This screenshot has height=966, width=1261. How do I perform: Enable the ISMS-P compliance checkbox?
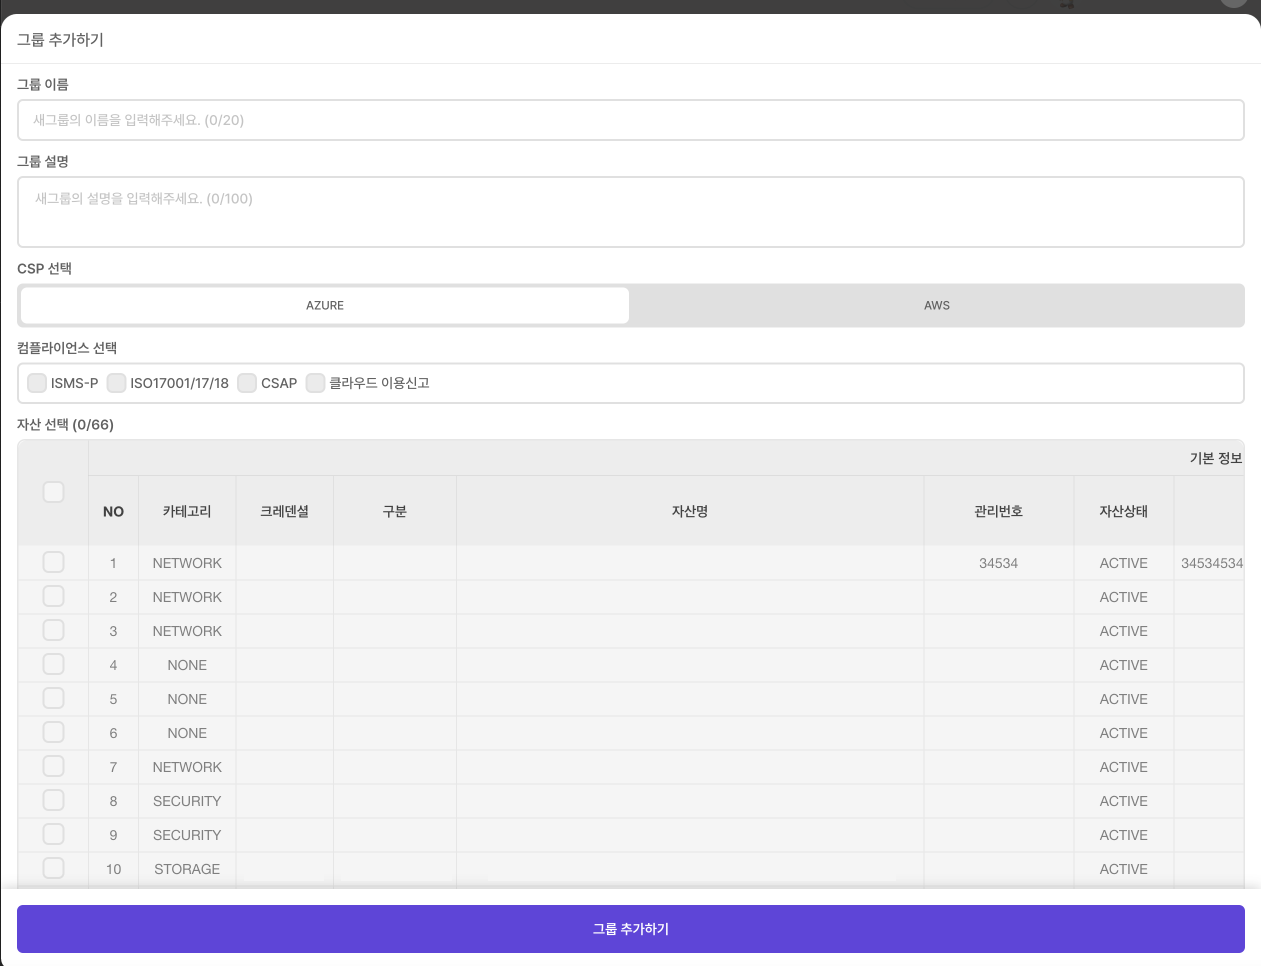(37, 383)
